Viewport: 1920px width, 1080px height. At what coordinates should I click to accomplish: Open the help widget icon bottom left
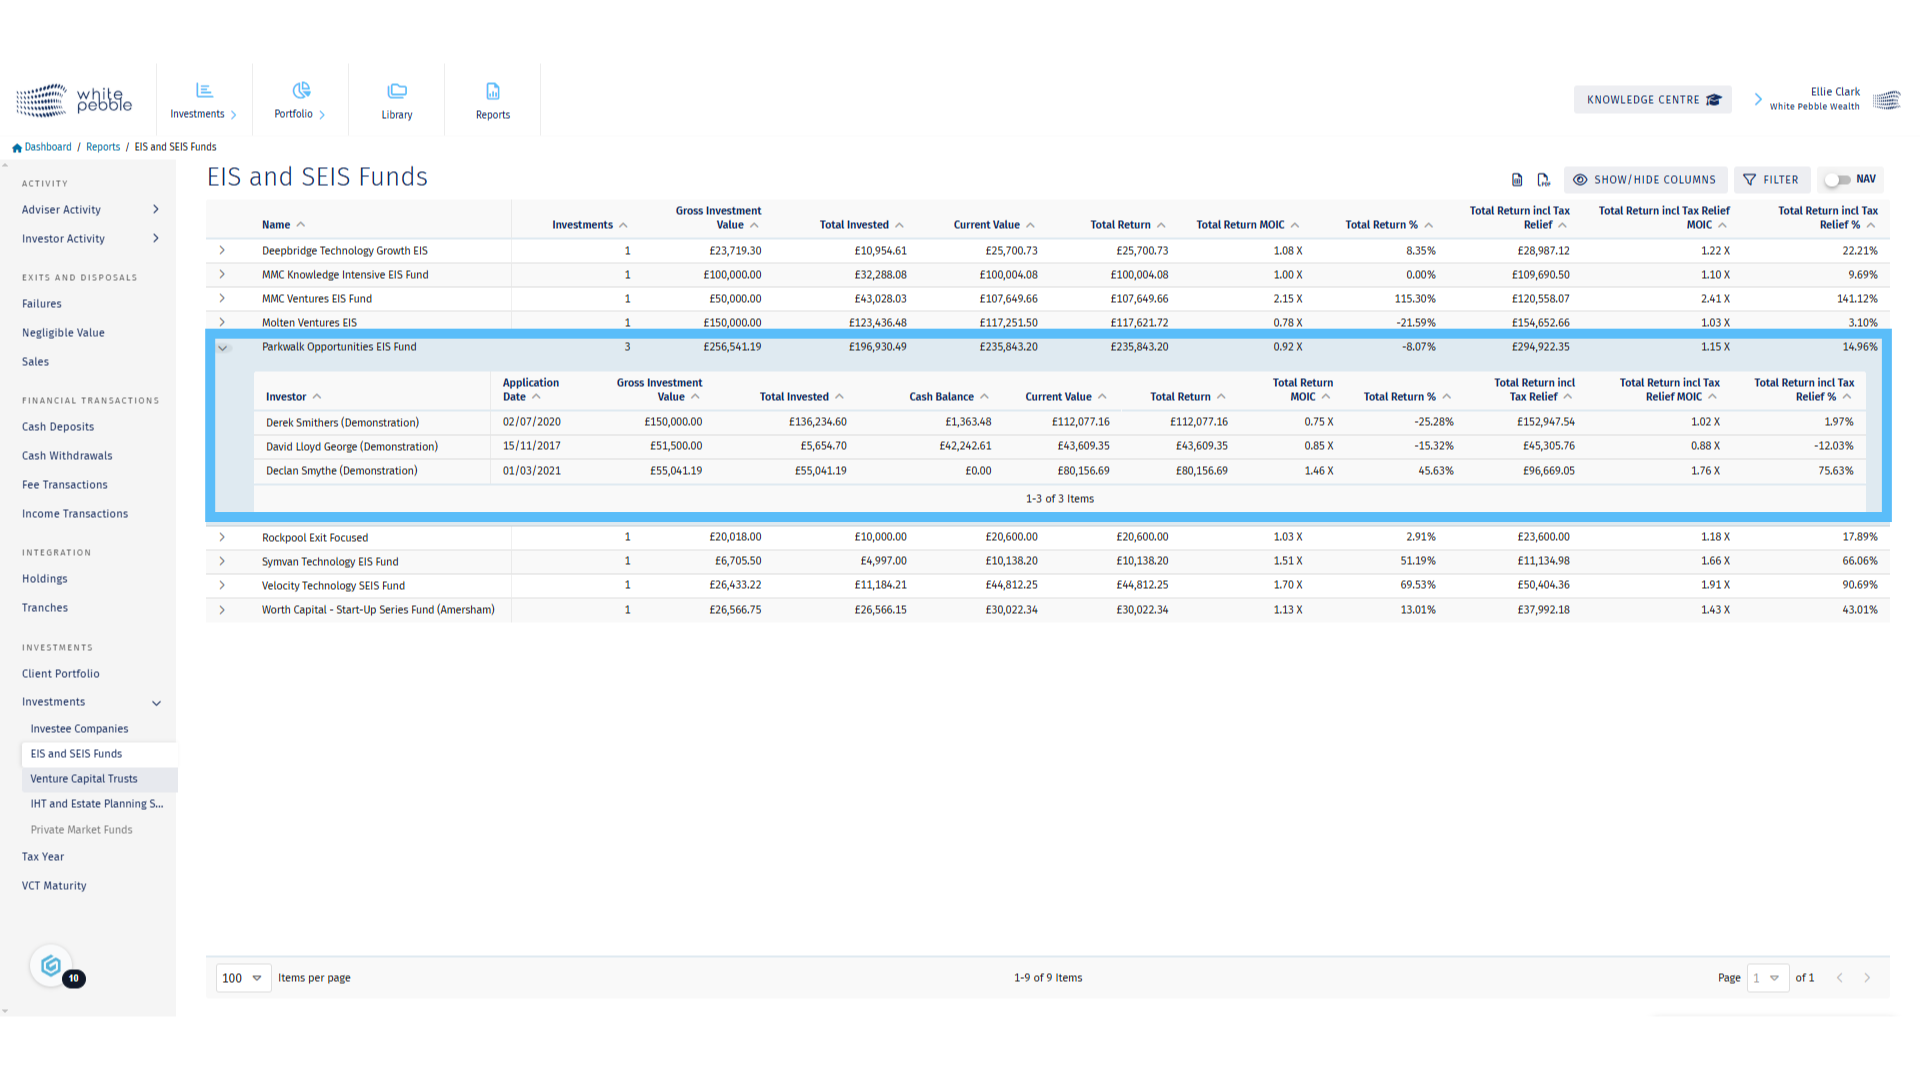51,966
